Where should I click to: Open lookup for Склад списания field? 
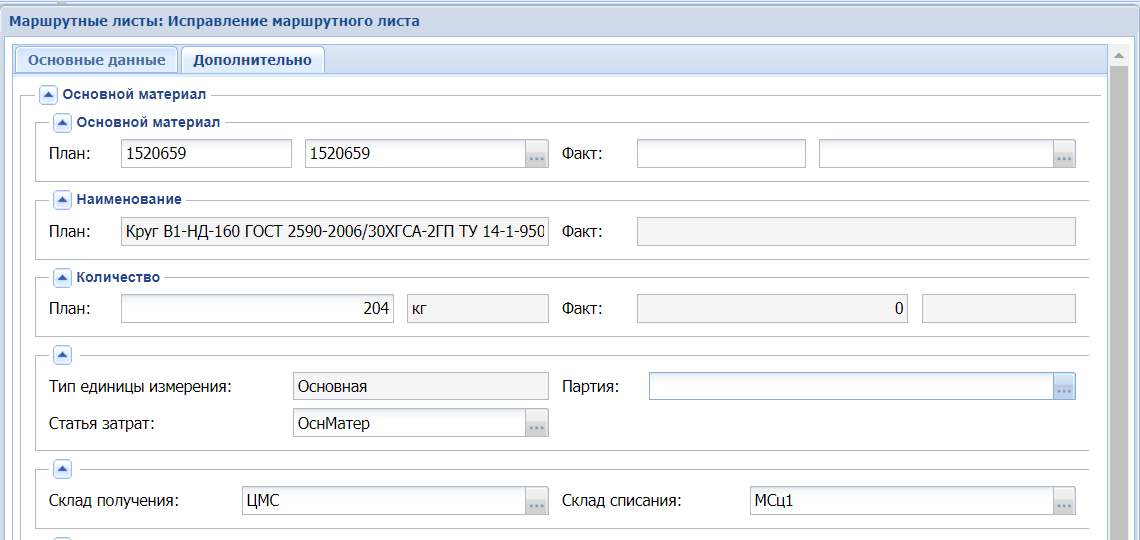(1064, 502)
